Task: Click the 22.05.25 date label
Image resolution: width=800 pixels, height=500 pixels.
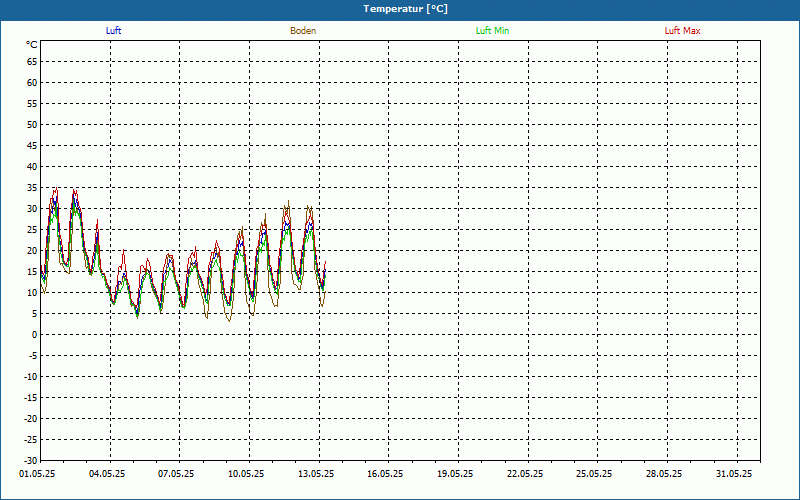Action: tap(525, 474)
